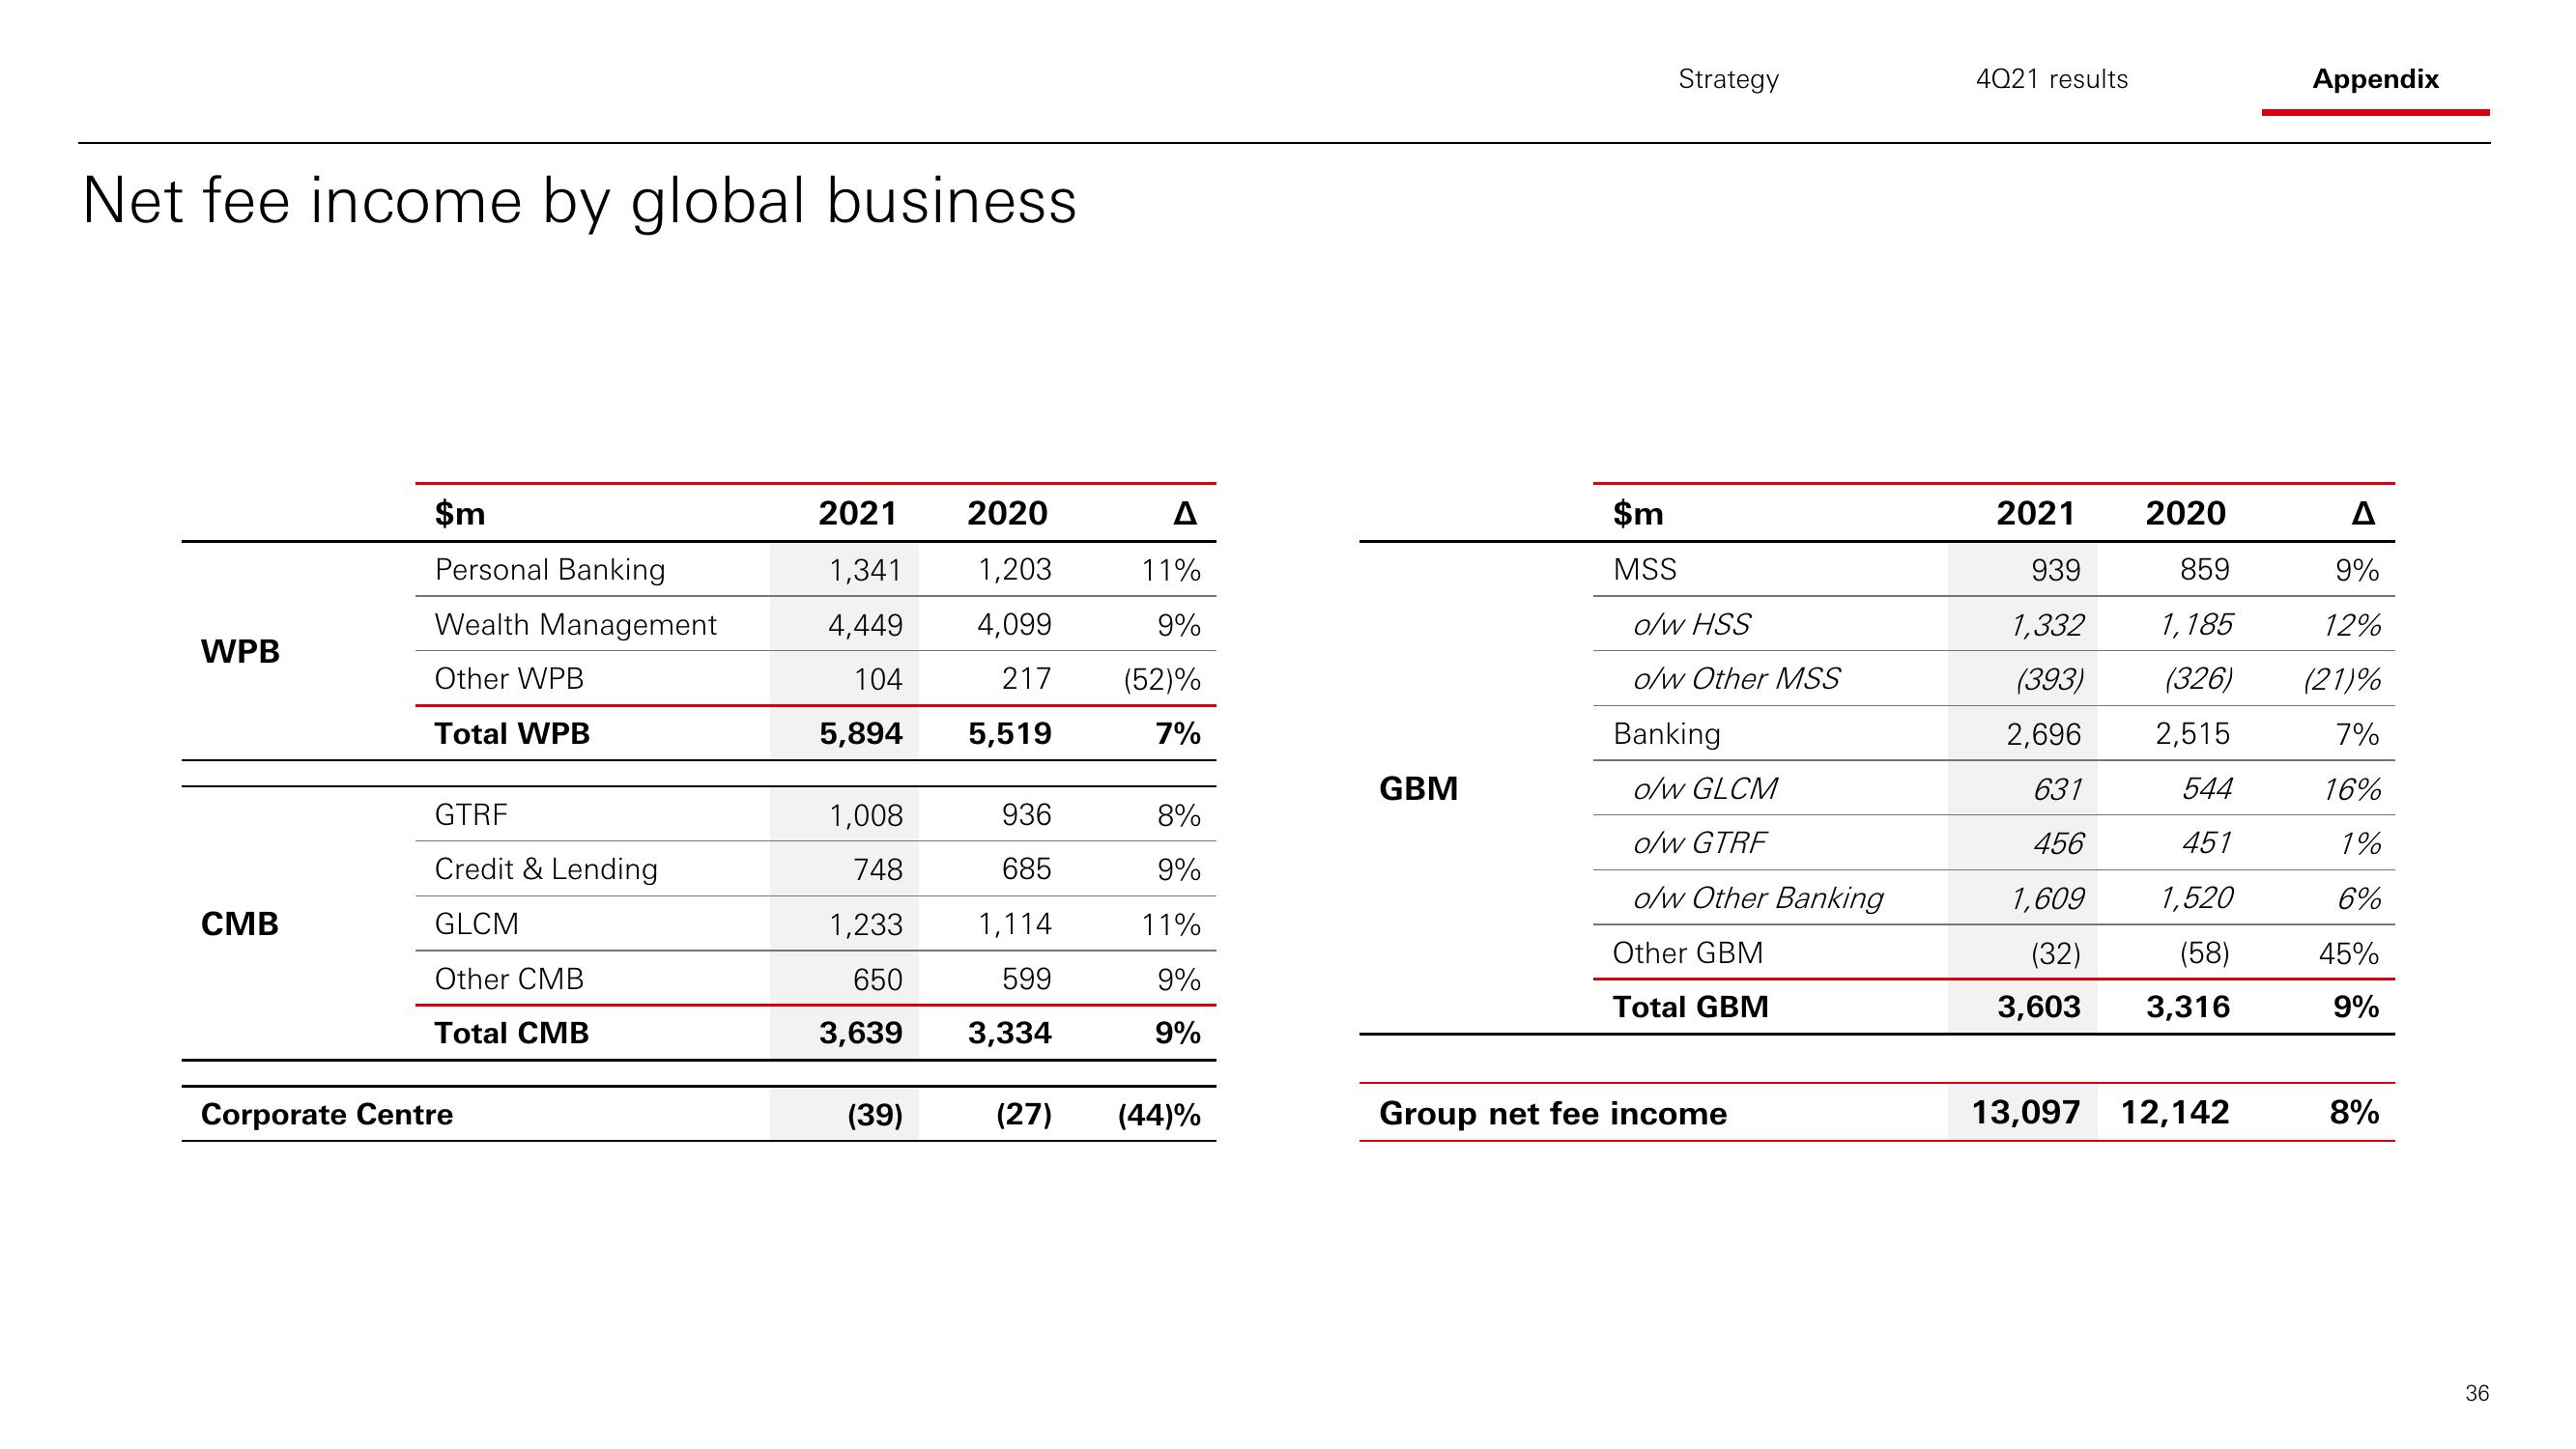The height and width of the screenshot is (1449, 2576).
Task: Click Total WPB 2020 value 5,519
Action: click(1010, 733)
